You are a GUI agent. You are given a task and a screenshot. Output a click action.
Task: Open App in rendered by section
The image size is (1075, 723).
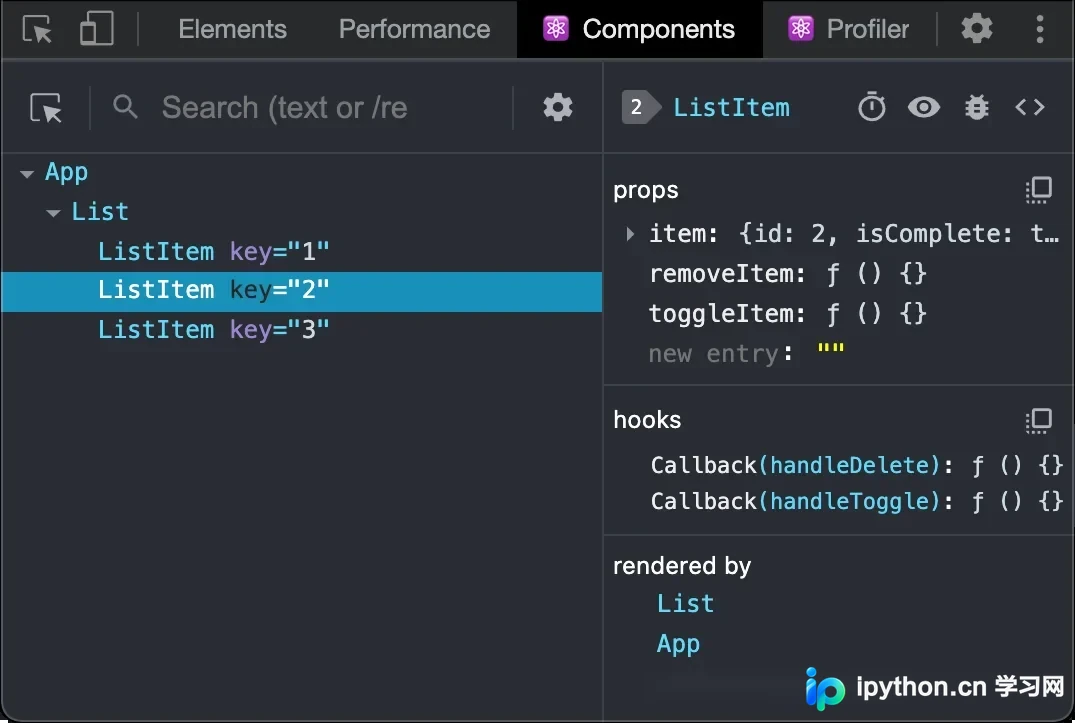pyautogui.click(x=678, y=644)
